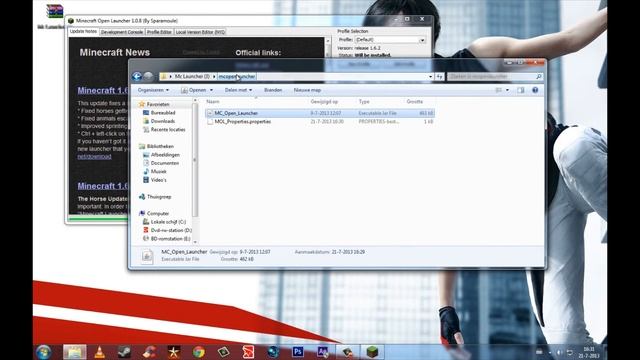
Task: Click the change view icon in the Explorer toolbar
Action: coord(498,90)
